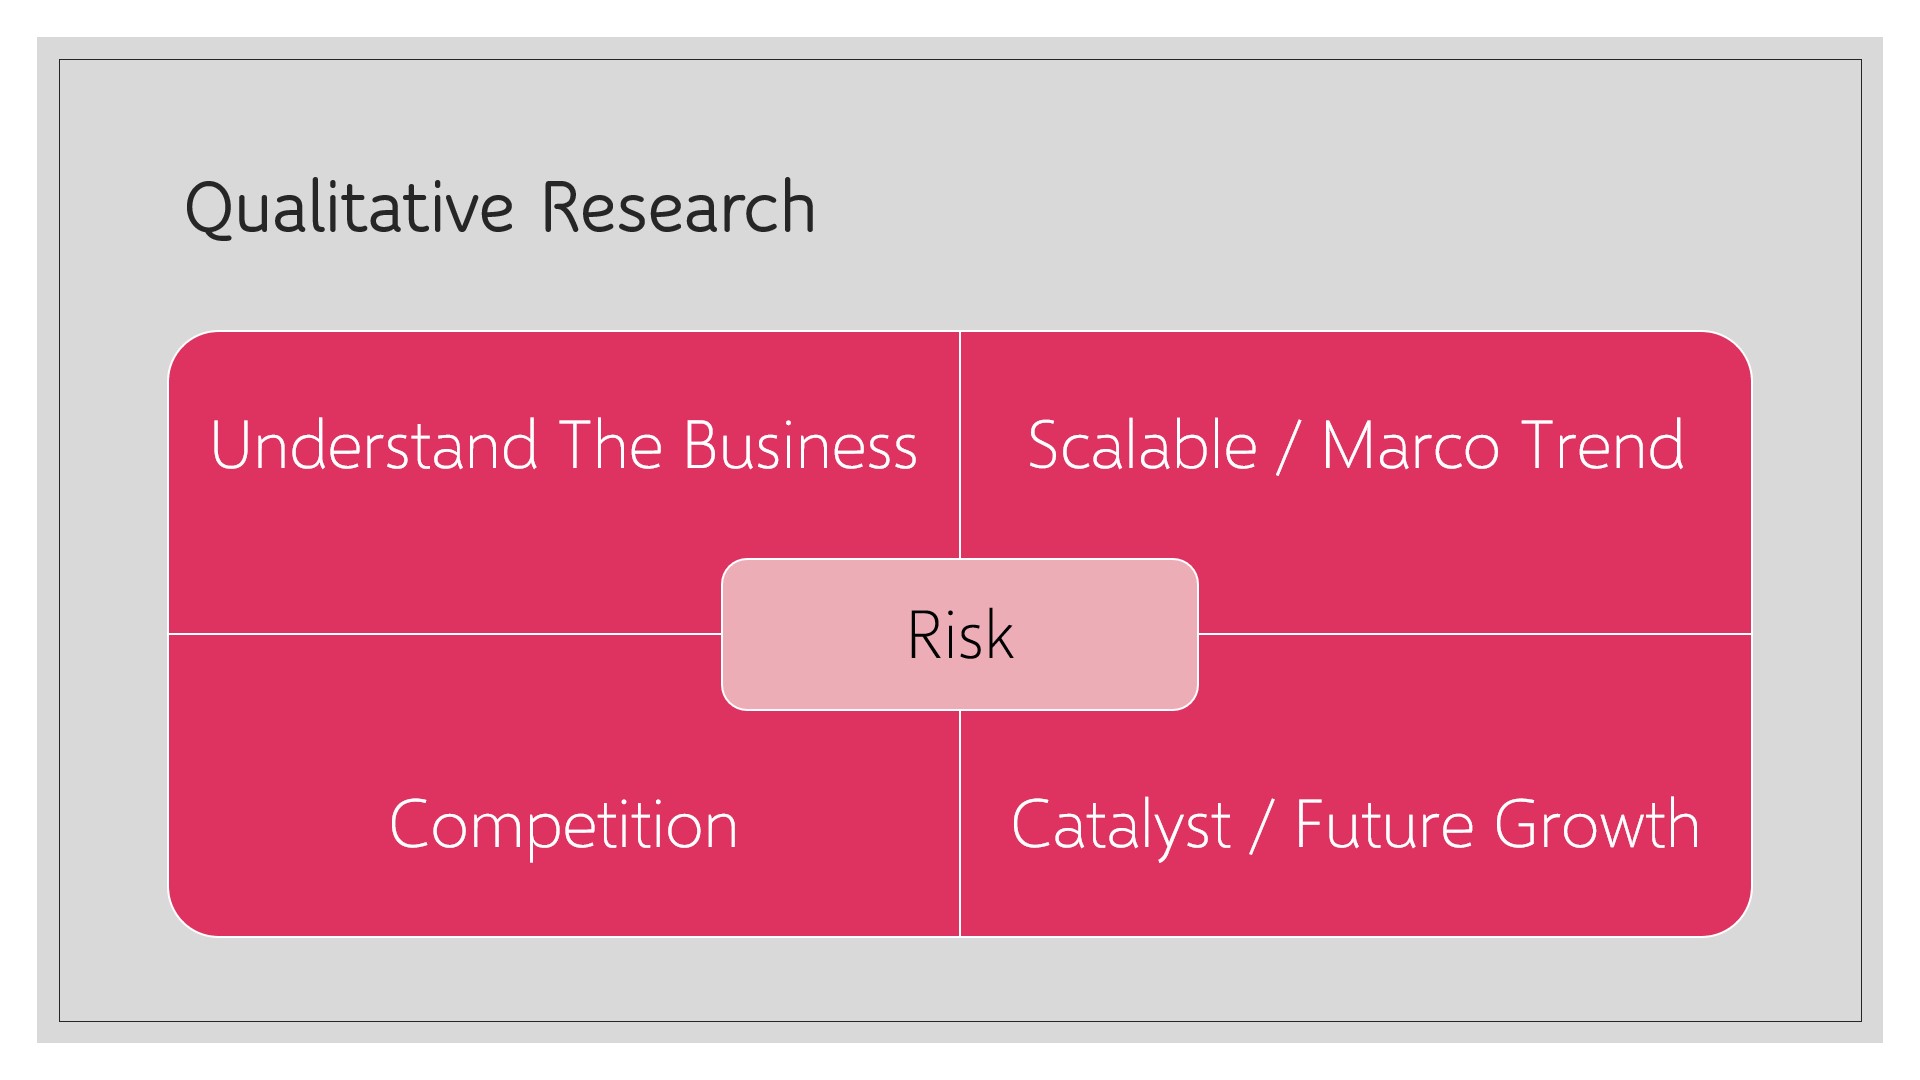
Task: Click the "Qualitative Research" slide title
Action: pyautogui.click(x=500, y=208)
